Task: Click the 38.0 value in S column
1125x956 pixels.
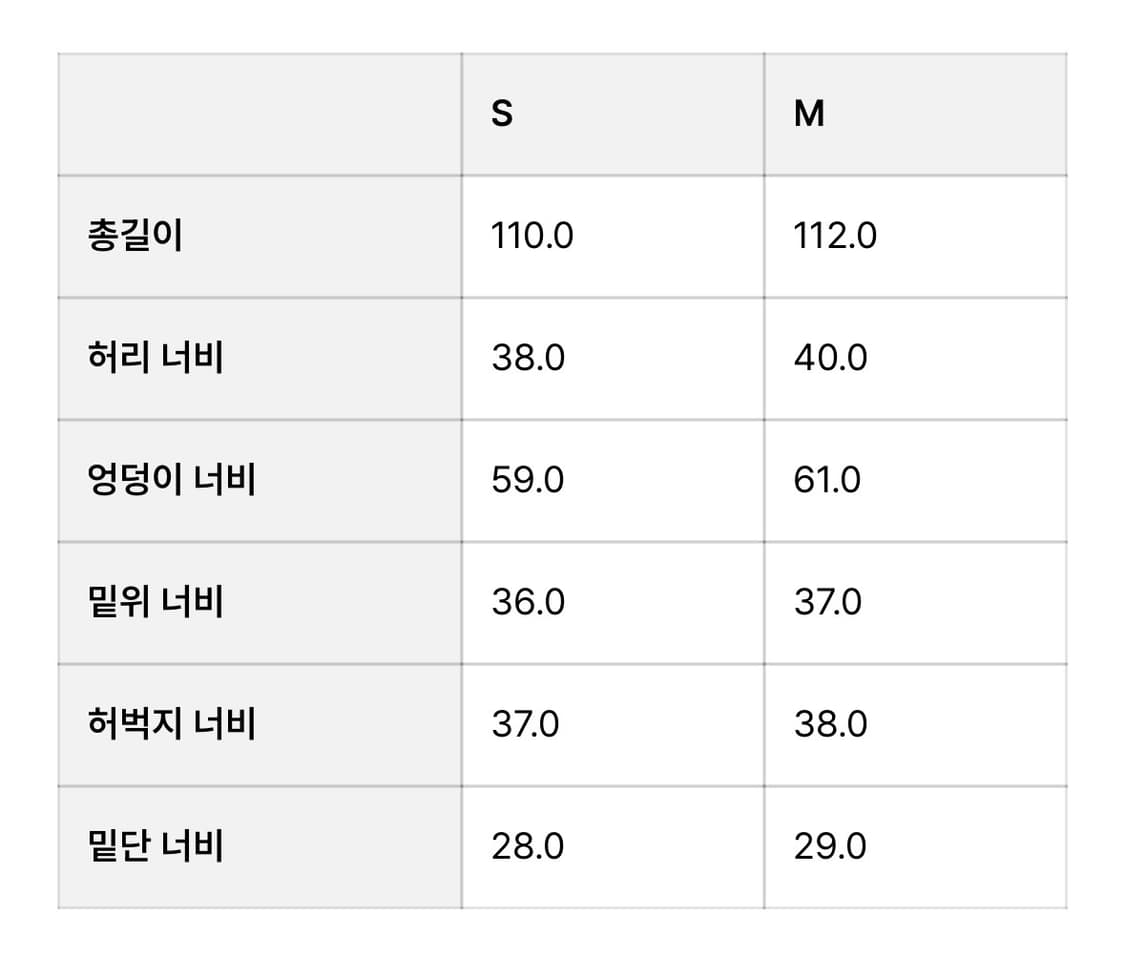Action: pos(528,358)
